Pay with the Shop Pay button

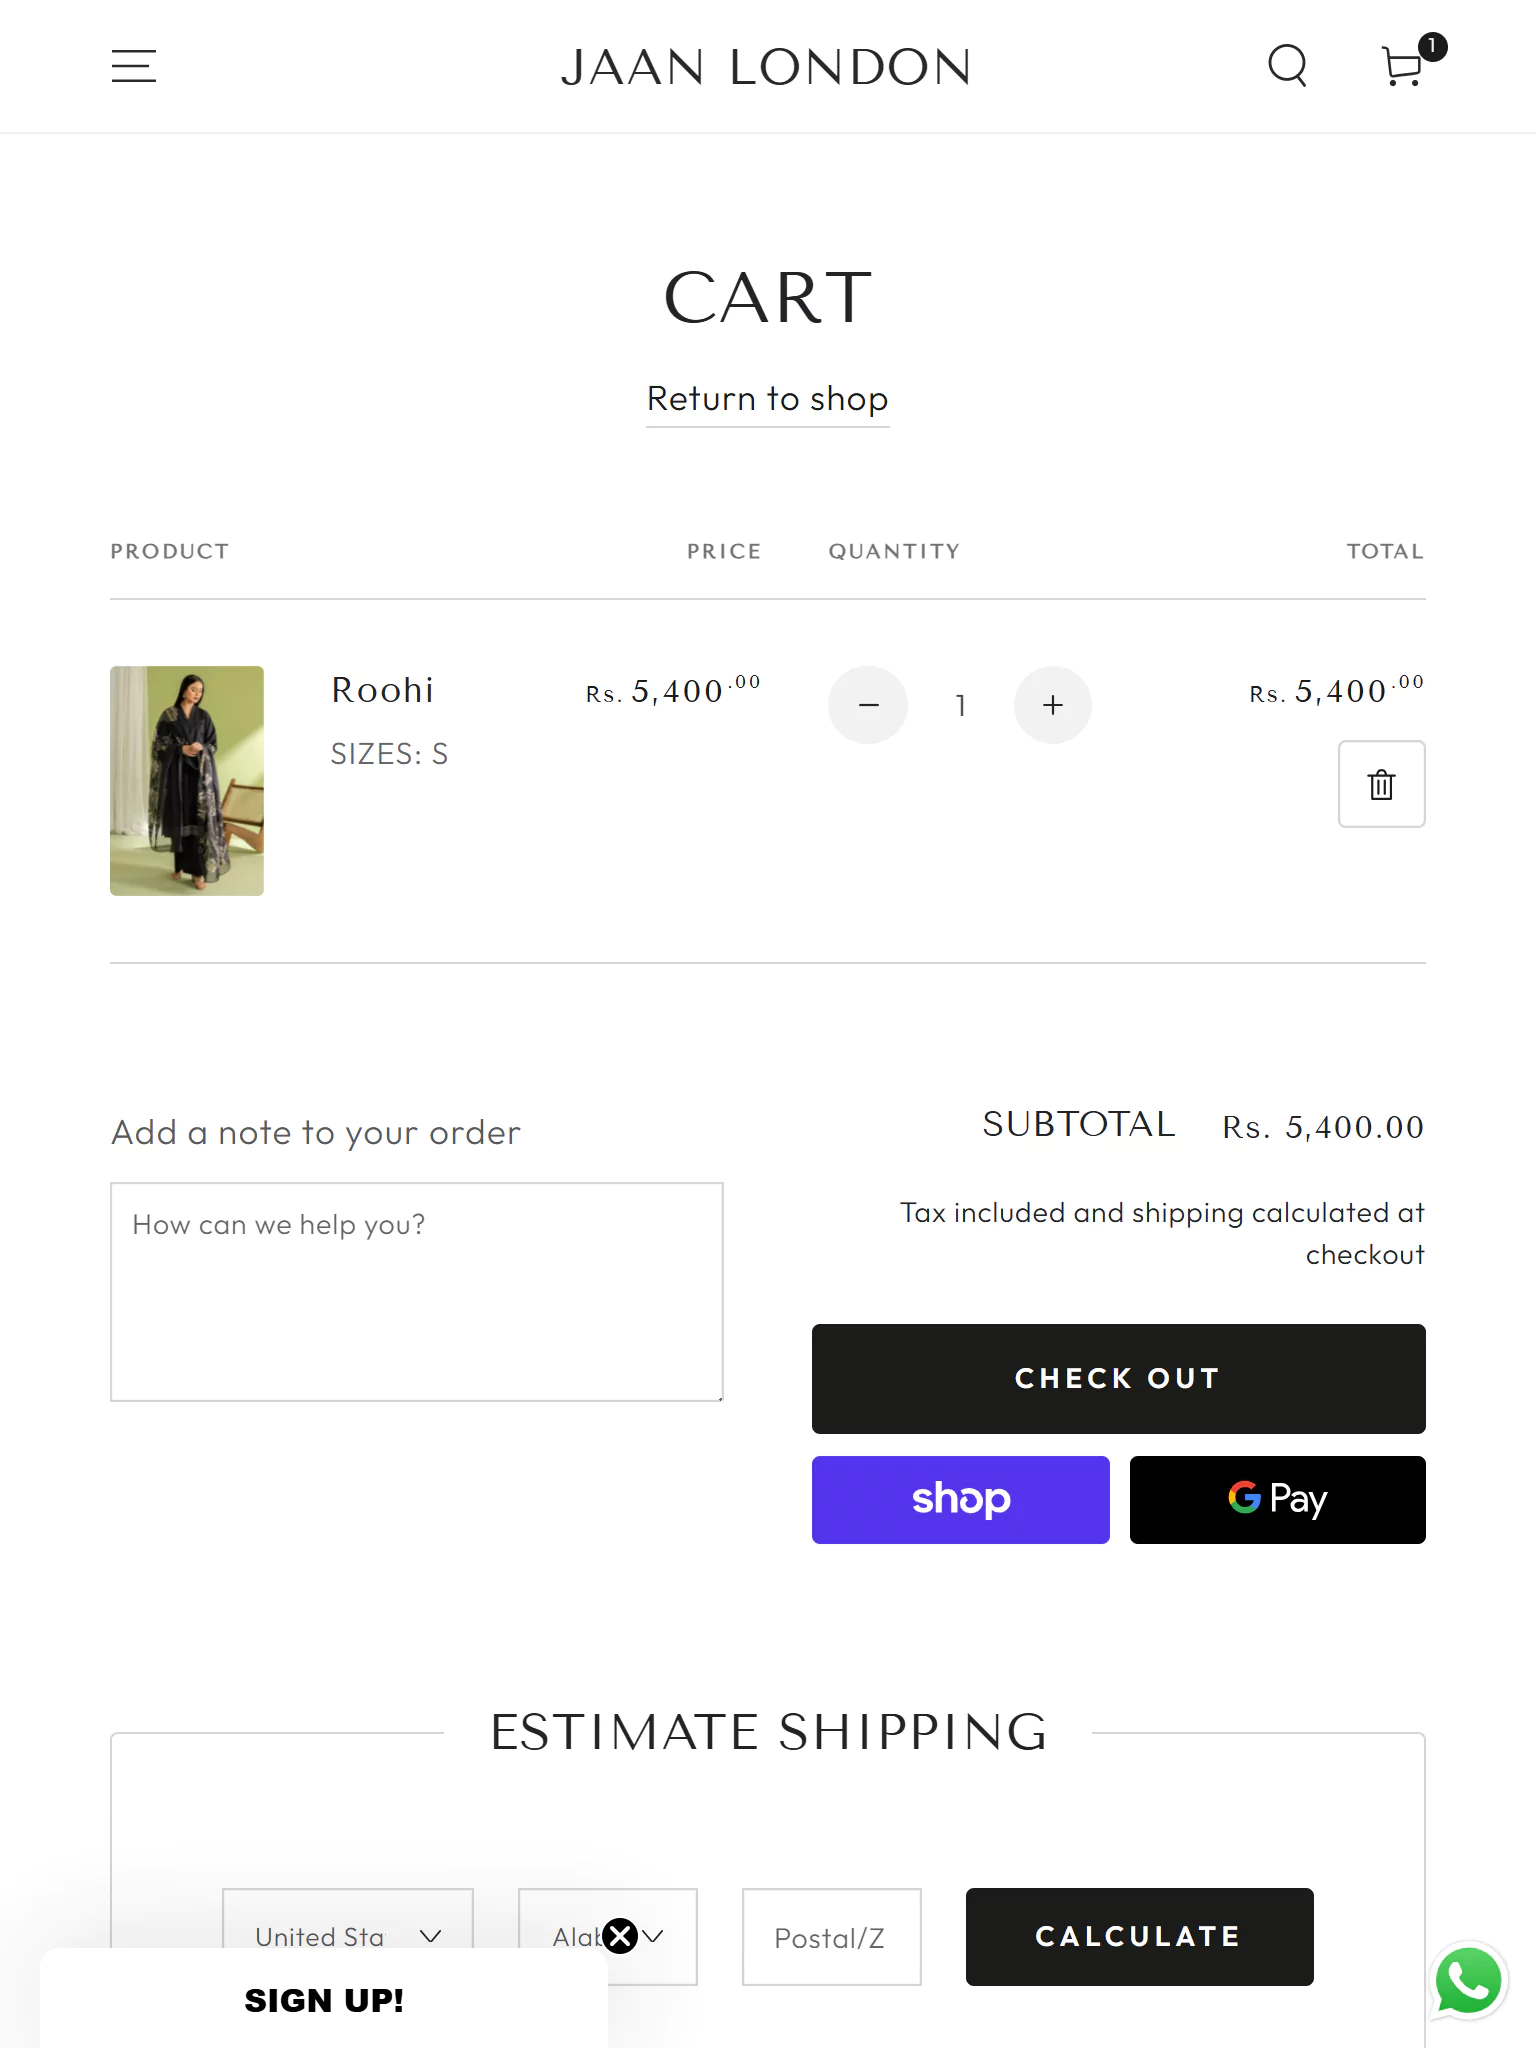960,1500
